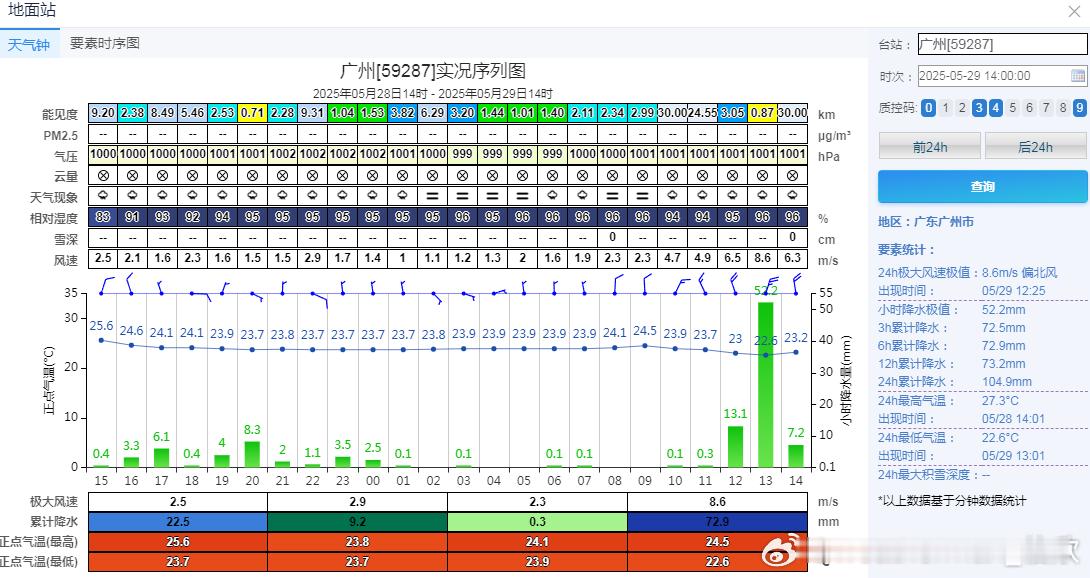Image resolution: width=1090 pixels, height=578 pixels.
Task: Click visibility cell 24.55
Action: coord(702,112)
